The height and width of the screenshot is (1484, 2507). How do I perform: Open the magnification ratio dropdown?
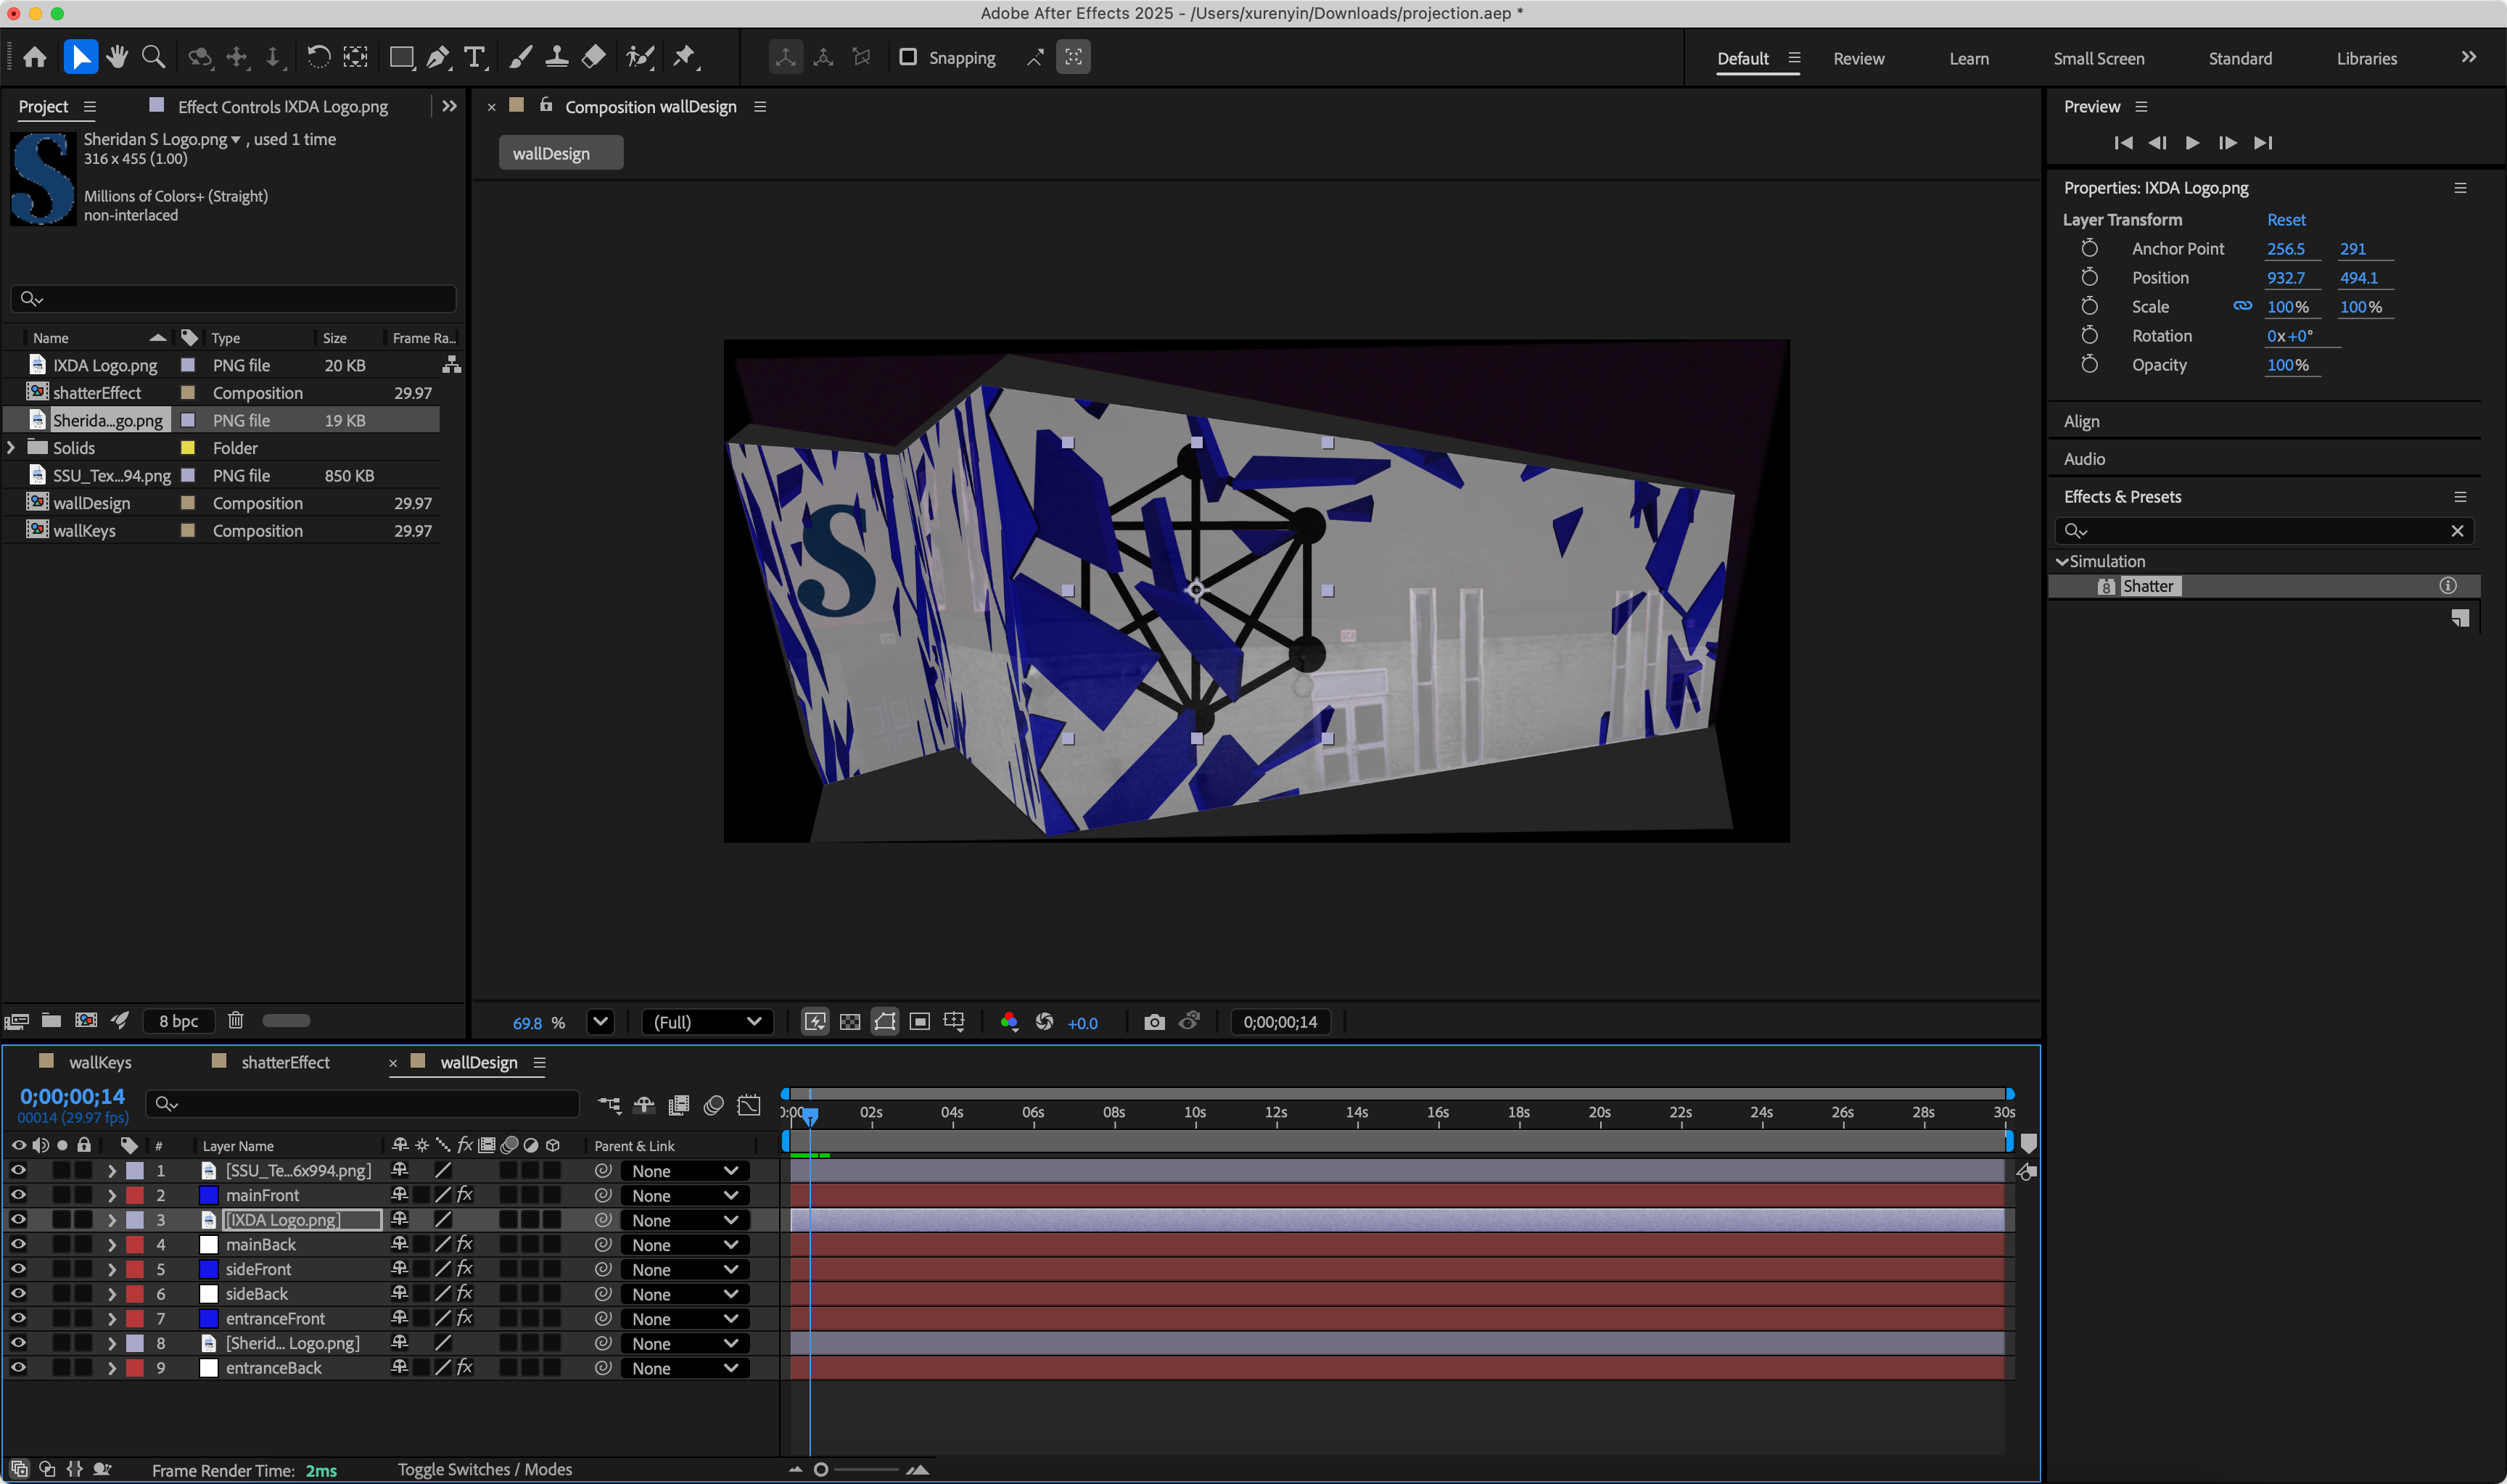click(x=599, y=1021)
